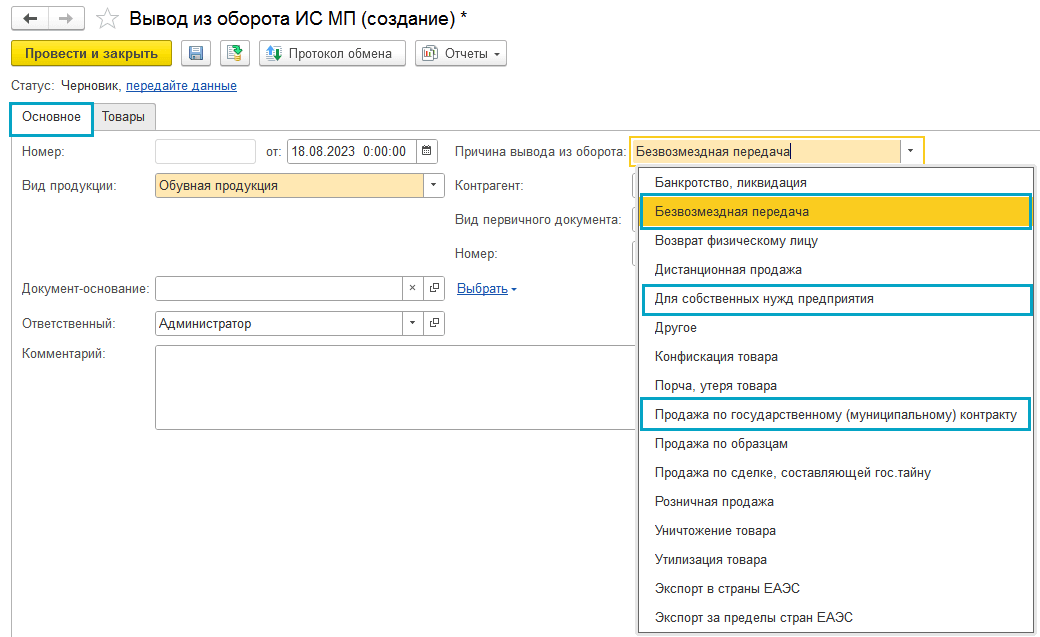This screenshot has height=637, width=1040.
Task: Select the Основное tab
Action: pos(51,117)
